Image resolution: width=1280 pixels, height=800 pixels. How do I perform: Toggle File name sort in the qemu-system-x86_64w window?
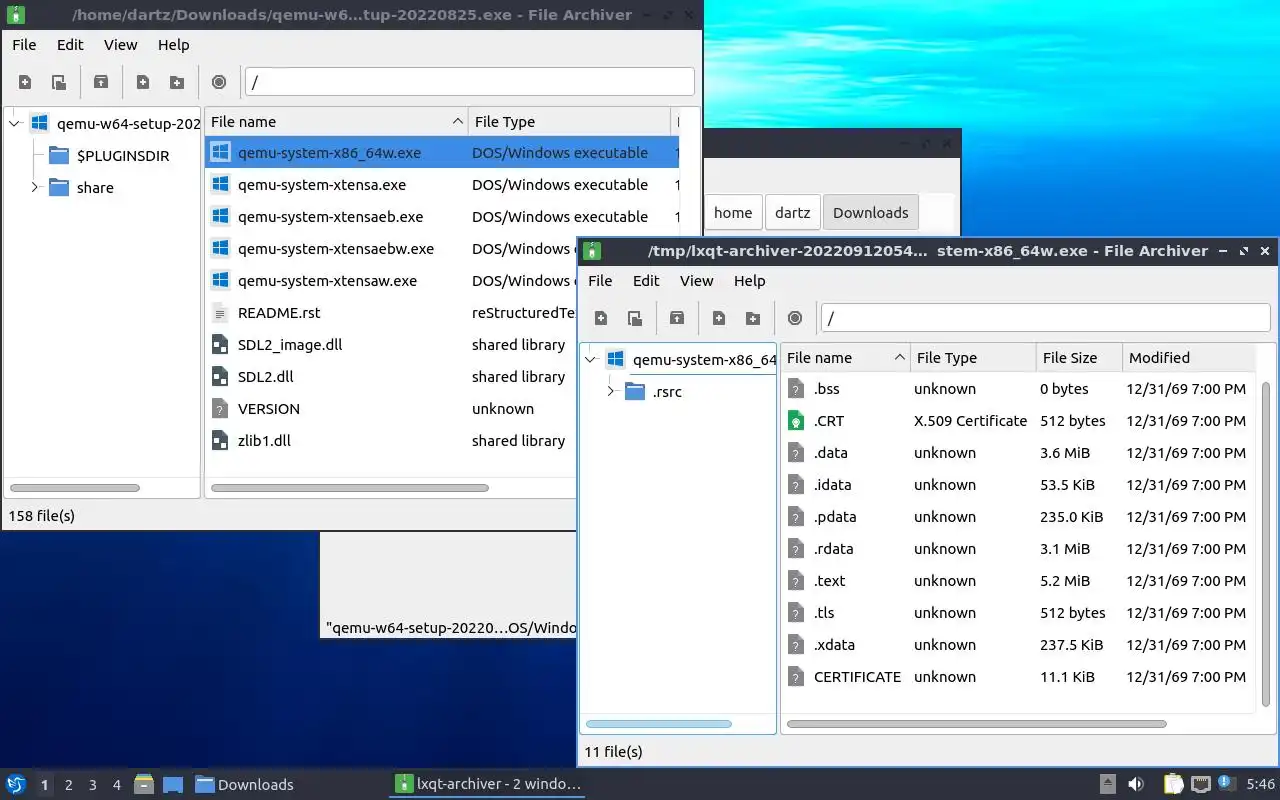point(846,357)
